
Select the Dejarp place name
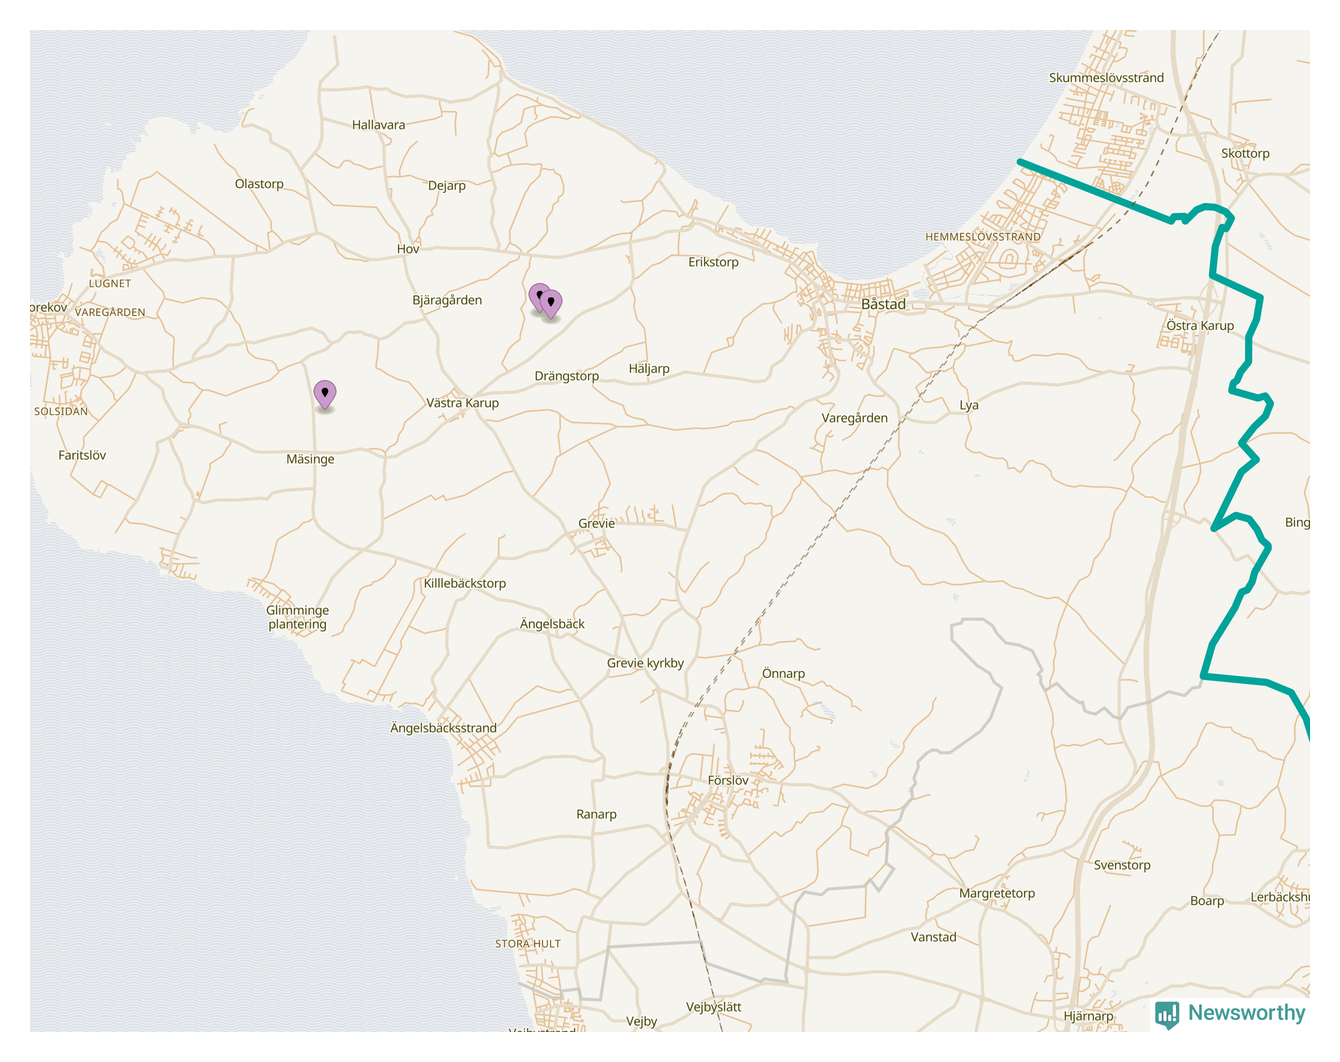(x=446, y=186)
